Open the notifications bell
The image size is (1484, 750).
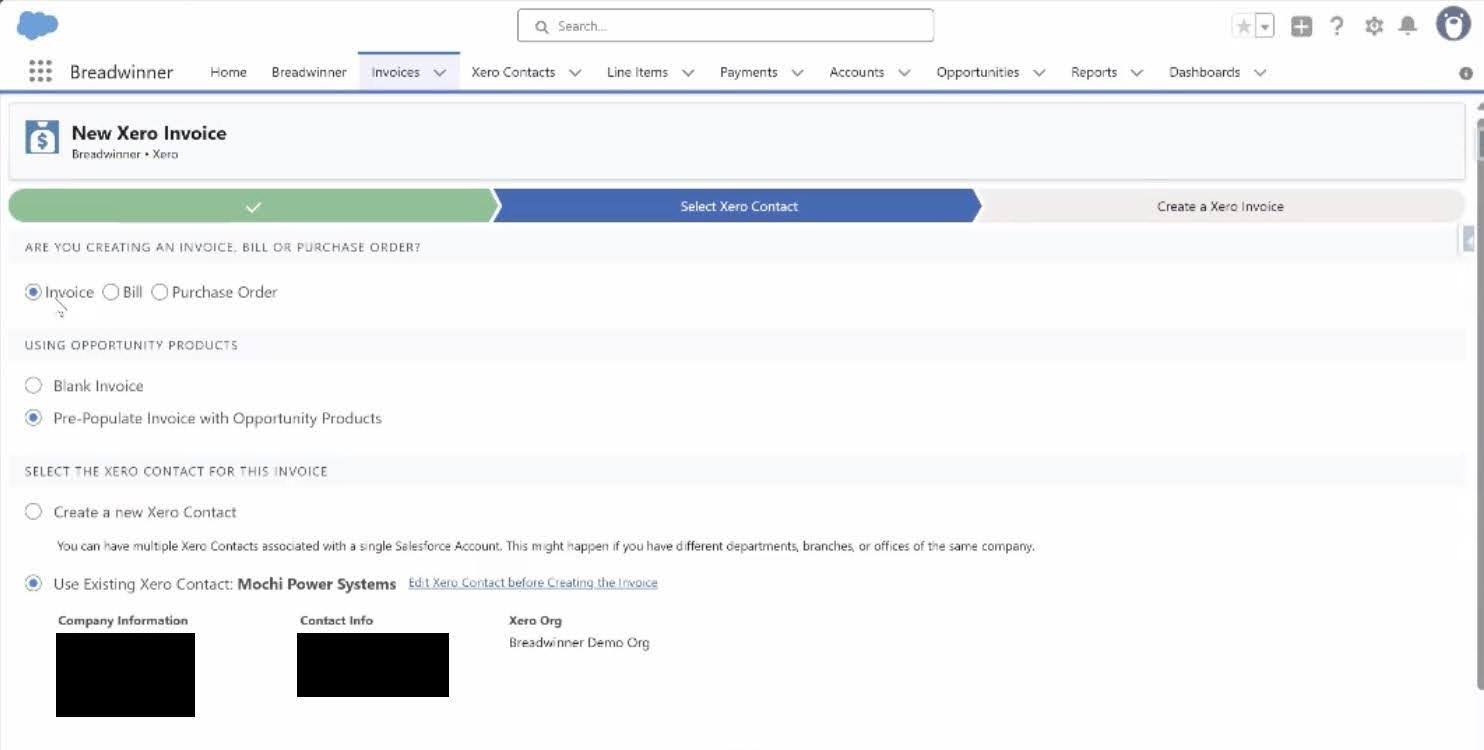pos(1408,26)
